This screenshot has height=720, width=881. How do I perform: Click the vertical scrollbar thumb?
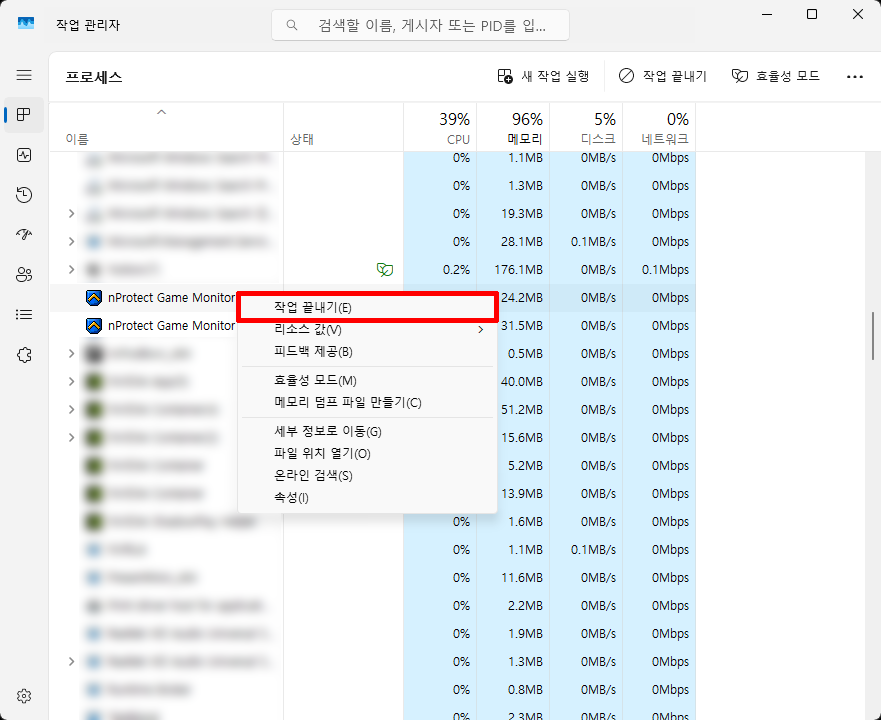coord(873,335)
